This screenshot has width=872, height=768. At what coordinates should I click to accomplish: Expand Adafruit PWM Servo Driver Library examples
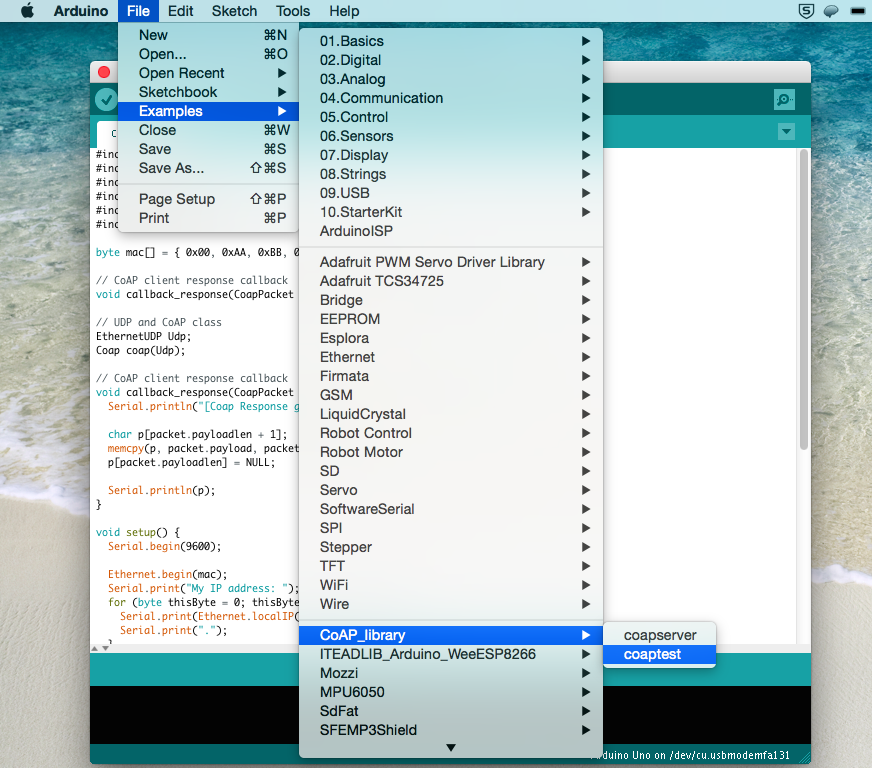tap(451, 262)
